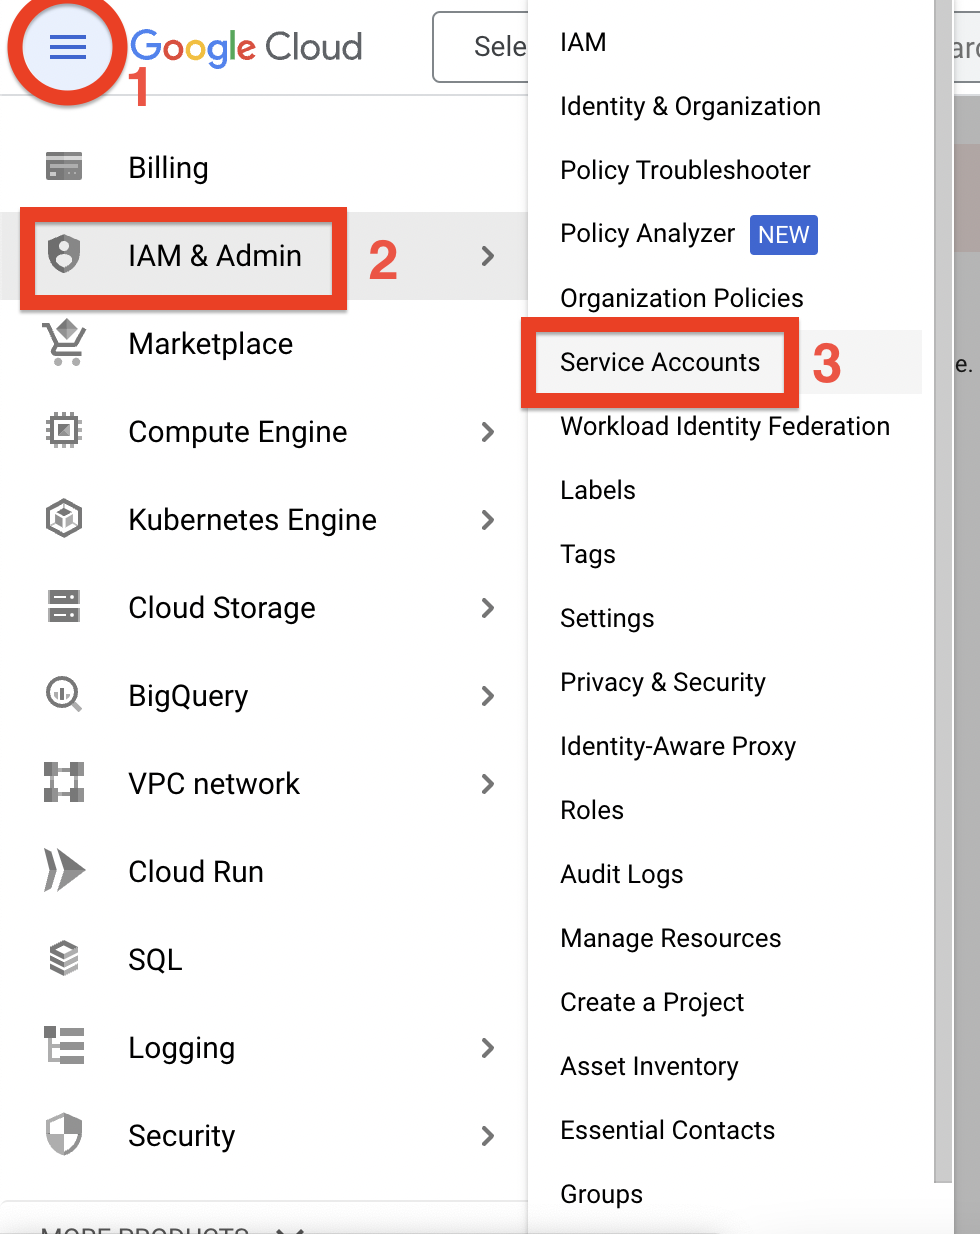
Task: Open Workload Identity Federation
Action: pos(725,426)
